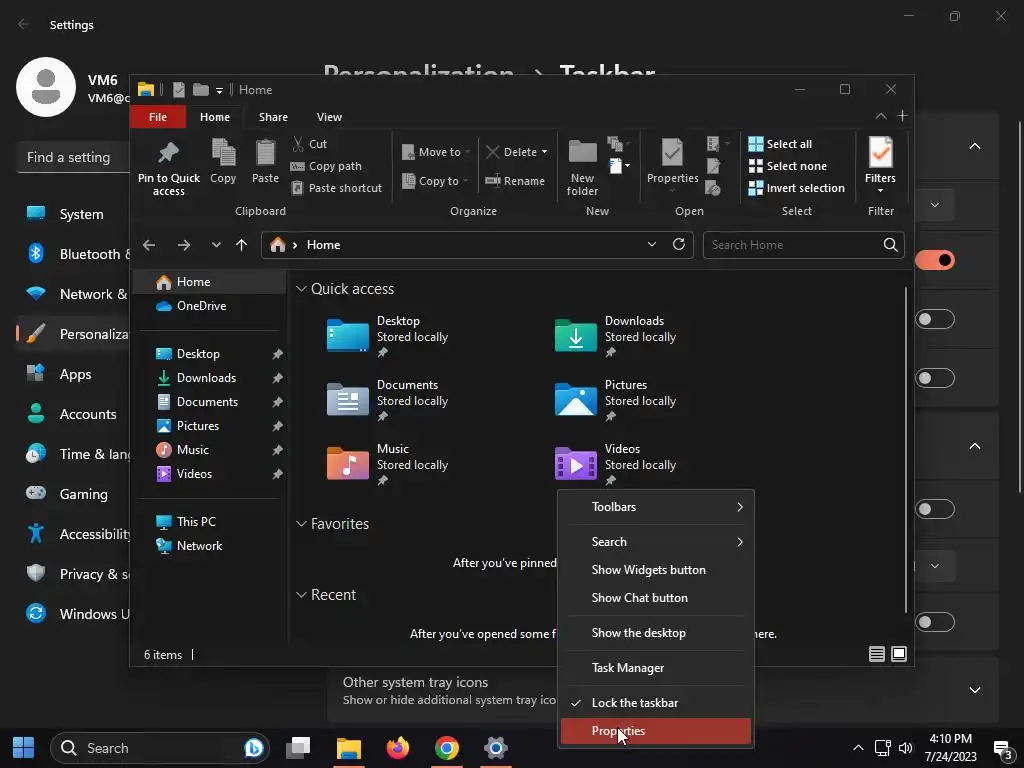Select Cut in the Clipboard group
The width and height of the screenshot is (1024, 768).
coord(310,144)
